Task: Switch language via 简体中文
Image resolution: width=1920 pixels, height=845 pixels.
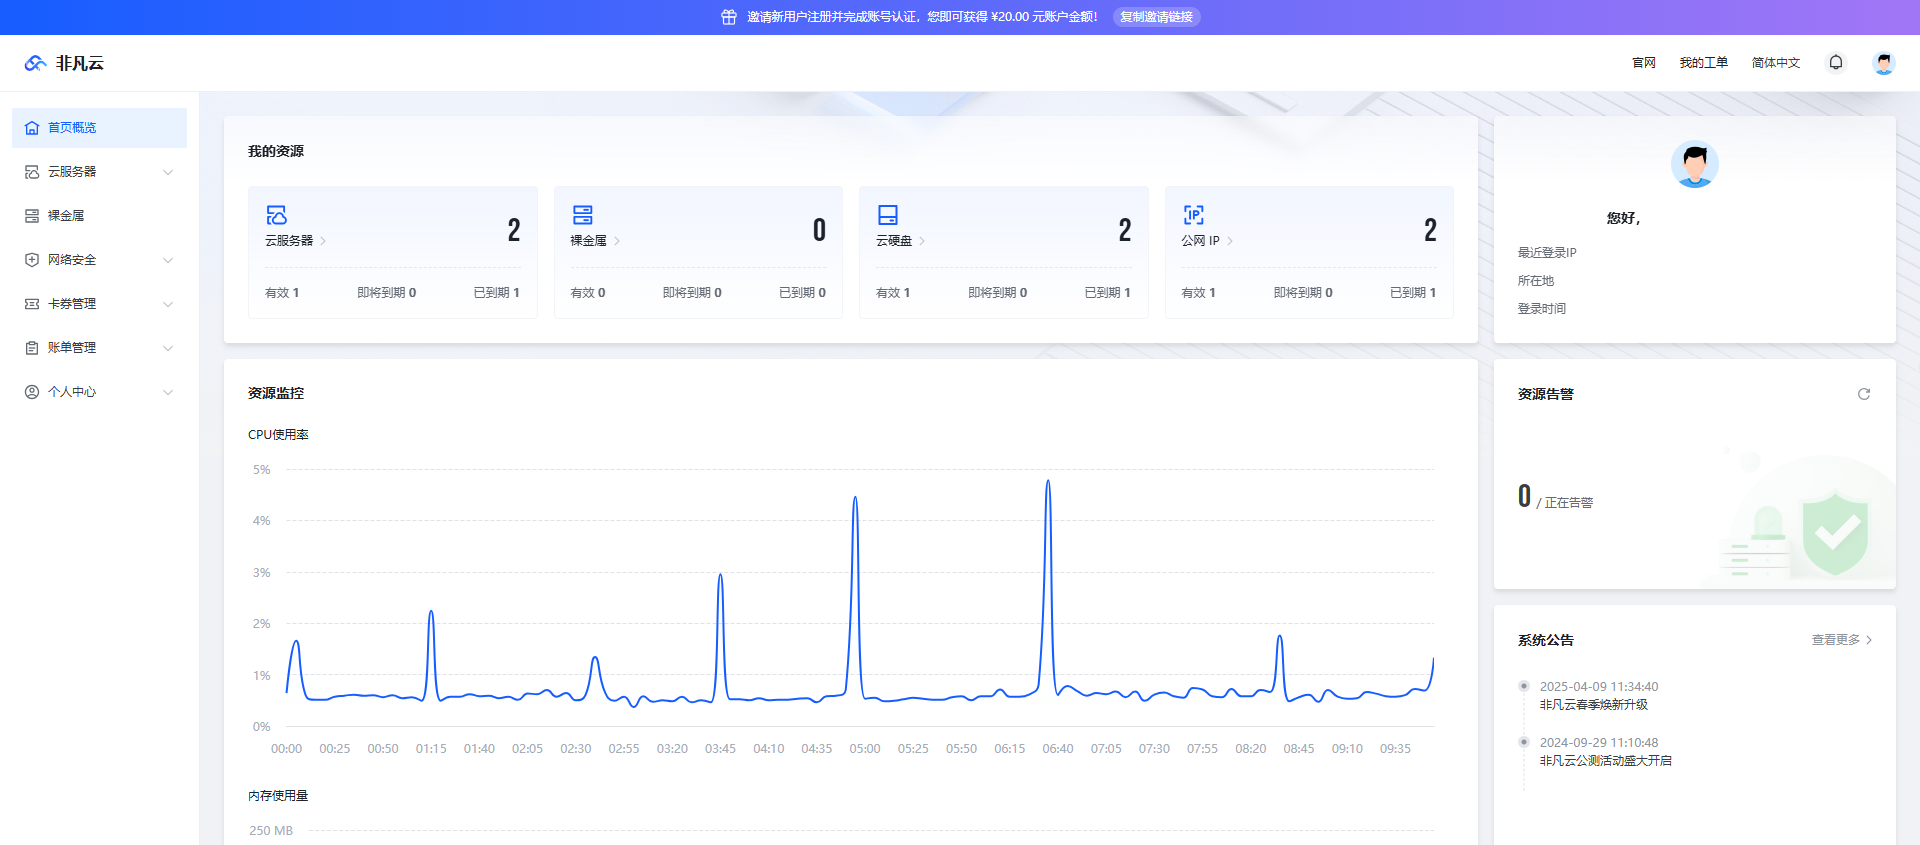Action: (1776, 63)
